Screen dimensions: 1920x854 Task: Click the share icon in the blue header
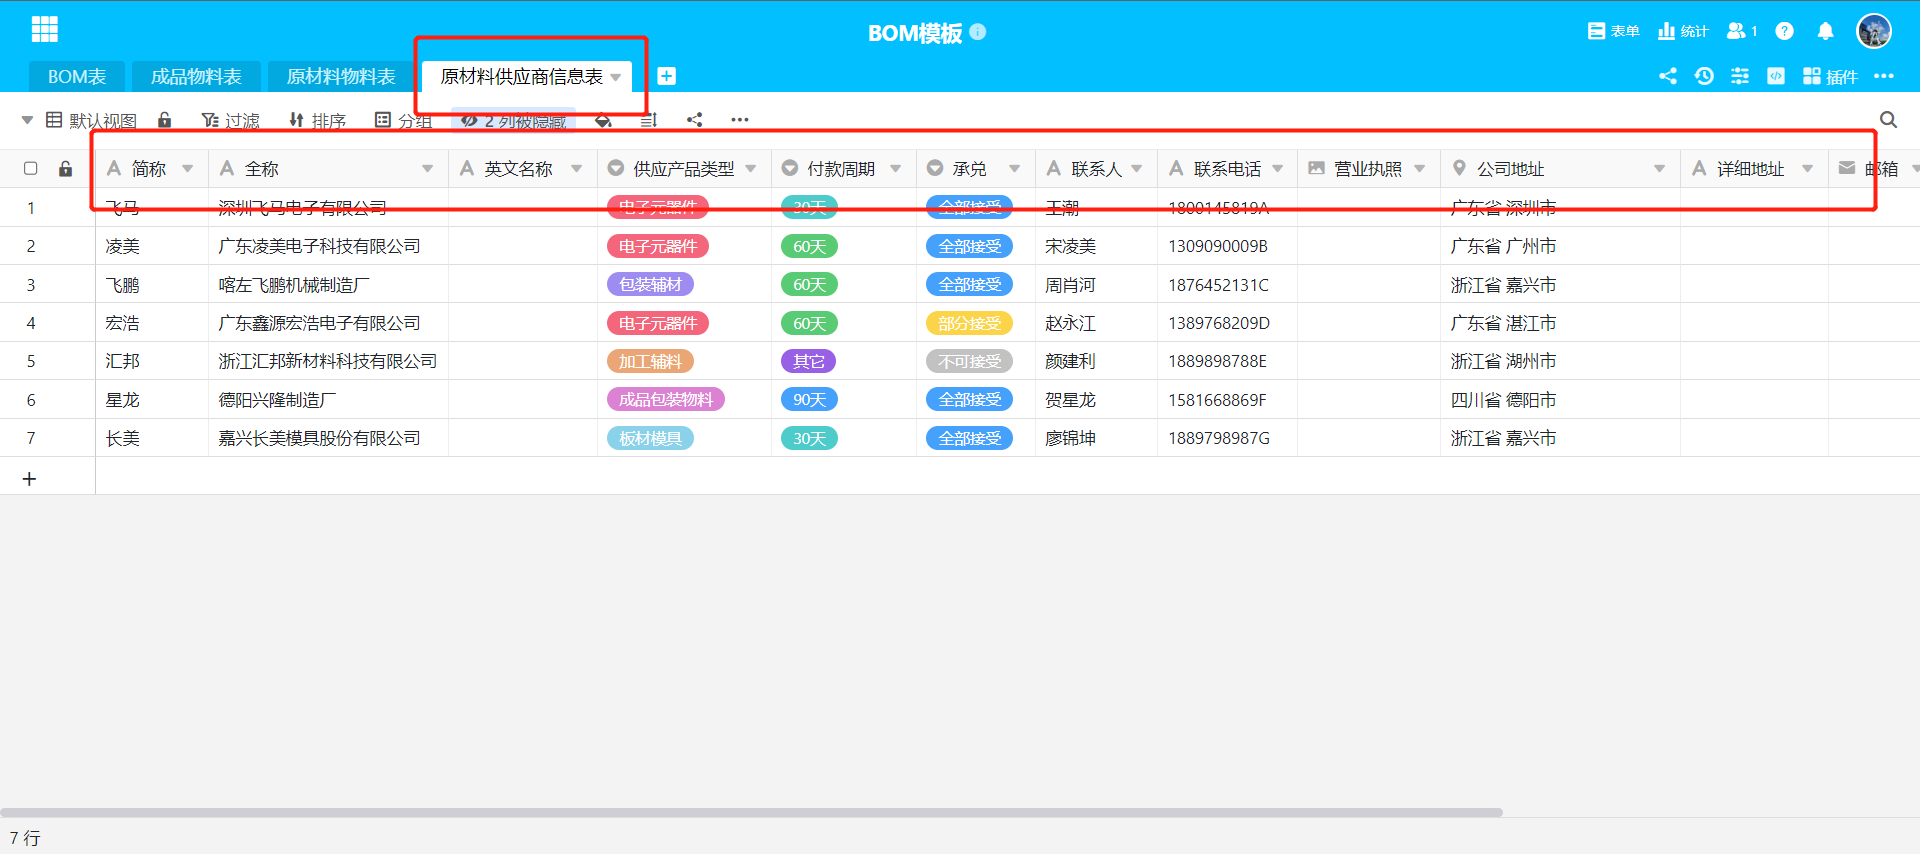[1668, 76]
